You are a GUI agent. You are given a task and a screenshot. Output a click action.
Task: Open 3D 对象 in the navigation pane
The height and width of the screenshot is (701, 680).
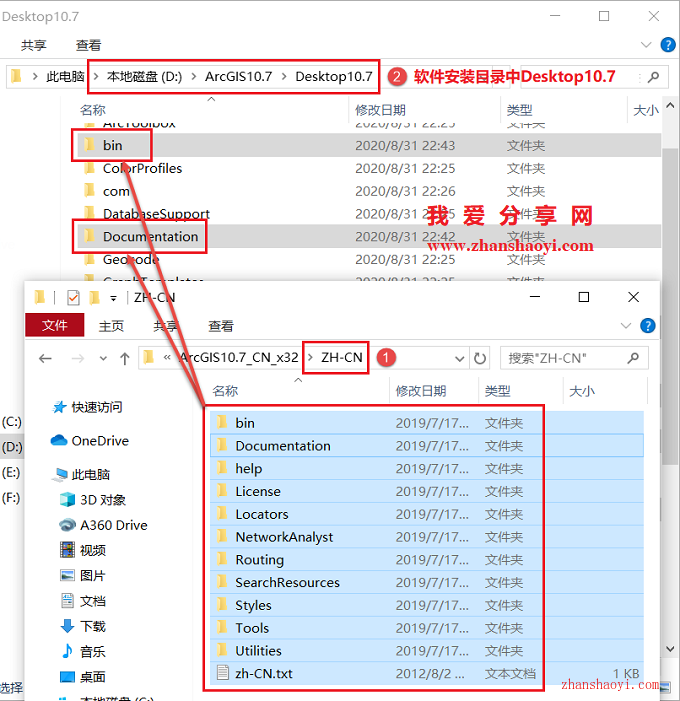point(93,499)
